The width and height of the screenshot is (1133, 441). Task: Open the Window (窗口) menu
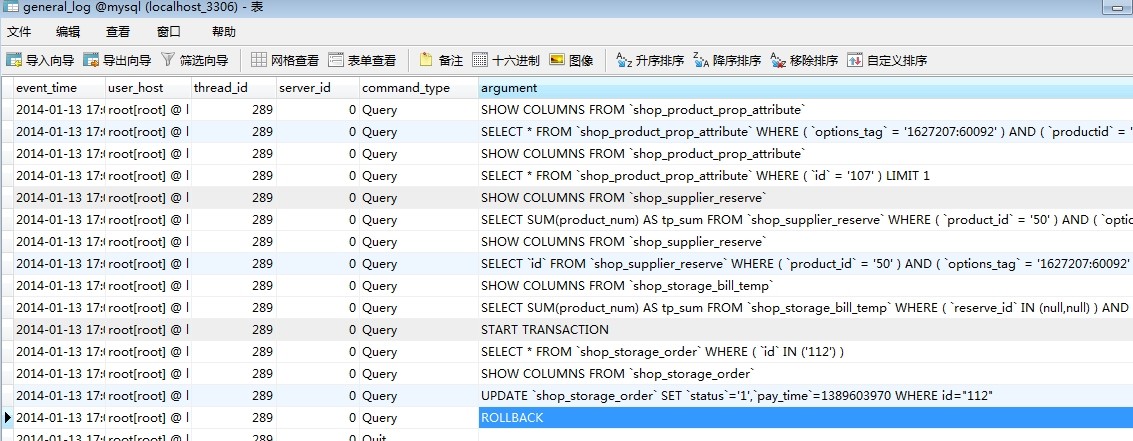click(x=169, y=32)
